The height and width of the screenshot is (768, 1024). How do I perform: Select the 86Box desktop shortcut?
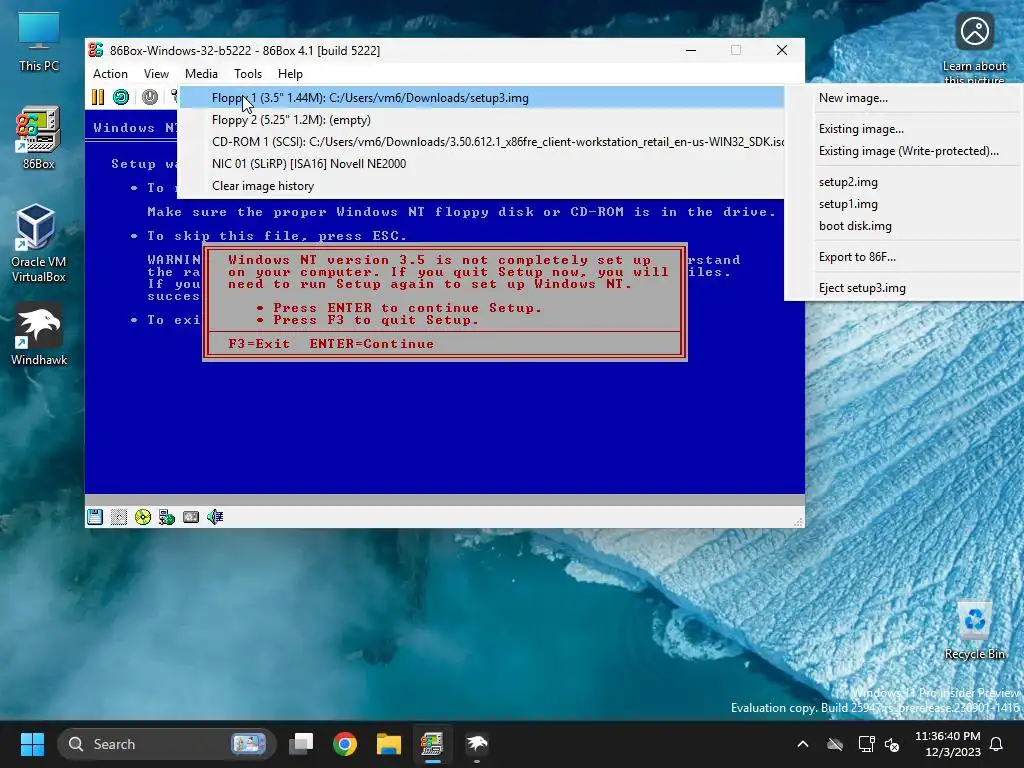coord(39,138)
